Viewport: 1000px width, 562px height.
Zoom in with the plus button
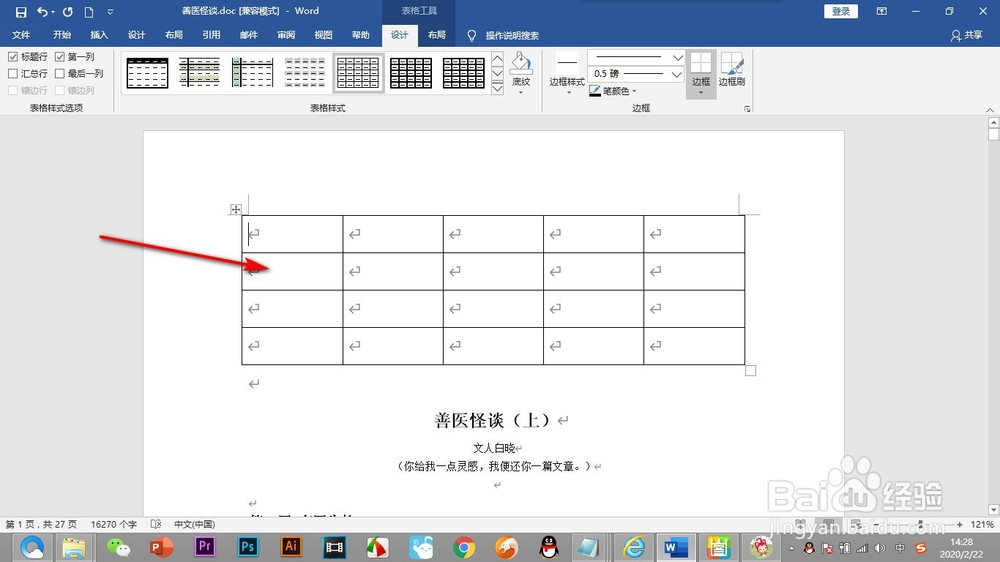[960, 524]
